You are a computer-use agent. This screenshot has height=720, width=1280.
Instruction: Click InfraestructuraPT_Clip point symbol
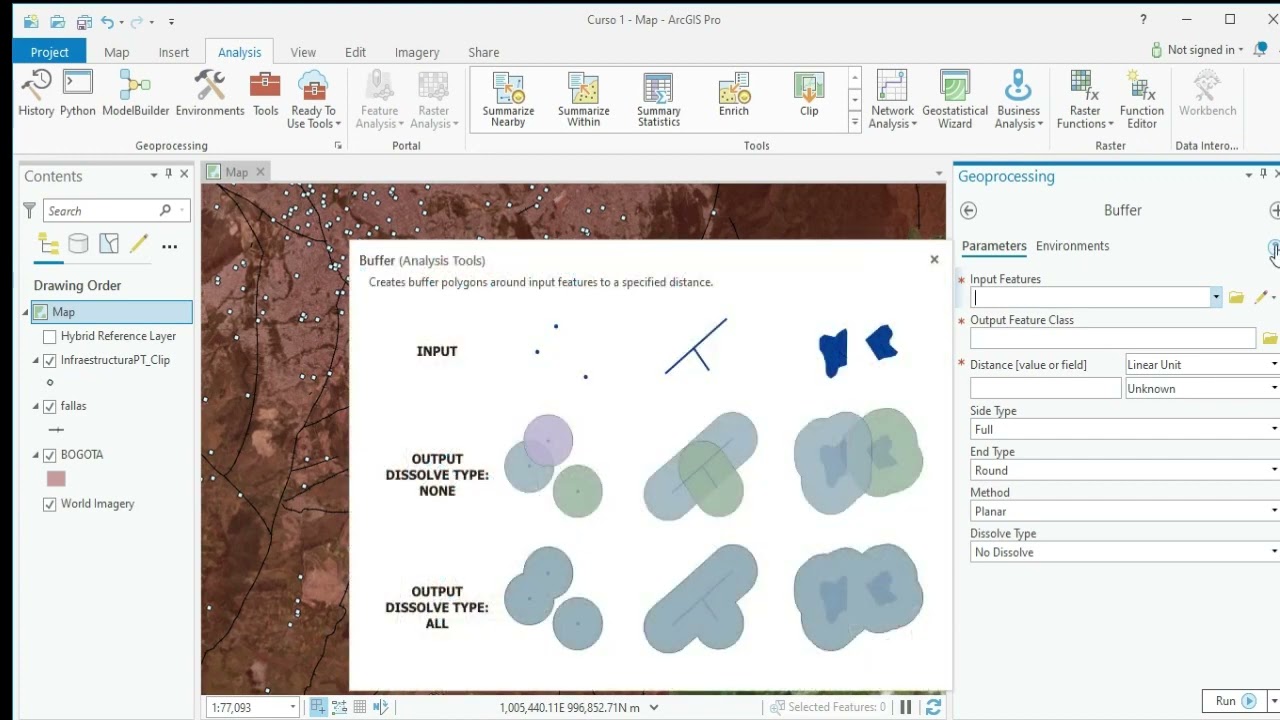point(50,382)
